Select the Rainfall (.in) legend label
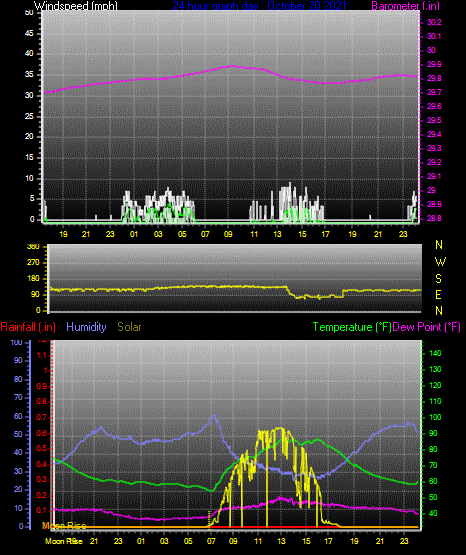The width and height of the screenshot is (466, 555). (x=28, y=327)
